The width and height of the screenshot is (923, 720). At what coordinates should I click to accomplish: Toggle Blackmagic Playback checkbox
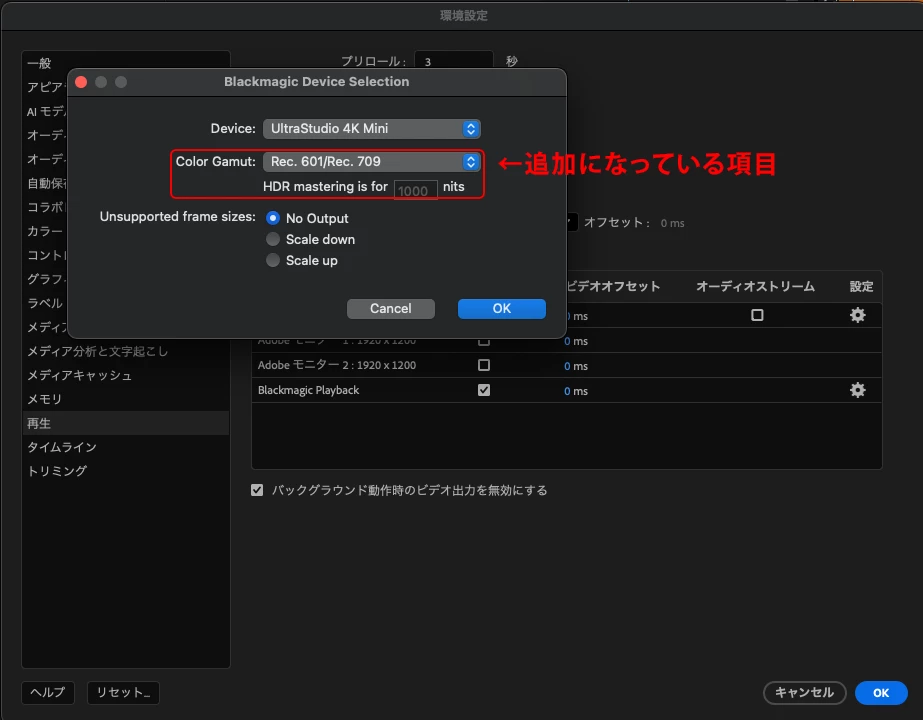(484, 390)
